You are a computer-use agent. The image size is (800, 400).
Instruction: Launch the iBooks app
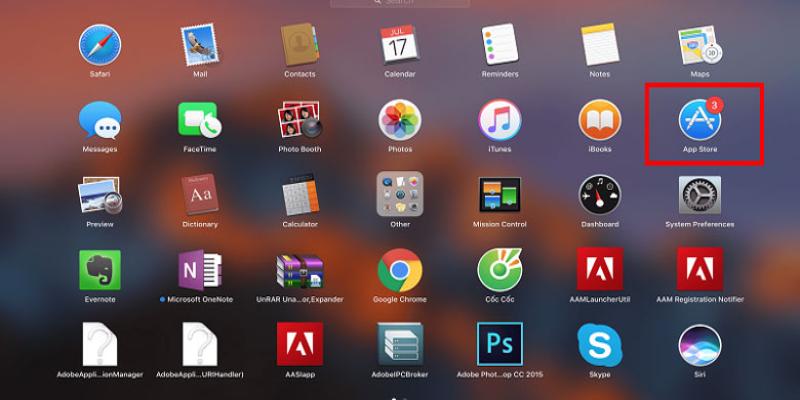600,120
